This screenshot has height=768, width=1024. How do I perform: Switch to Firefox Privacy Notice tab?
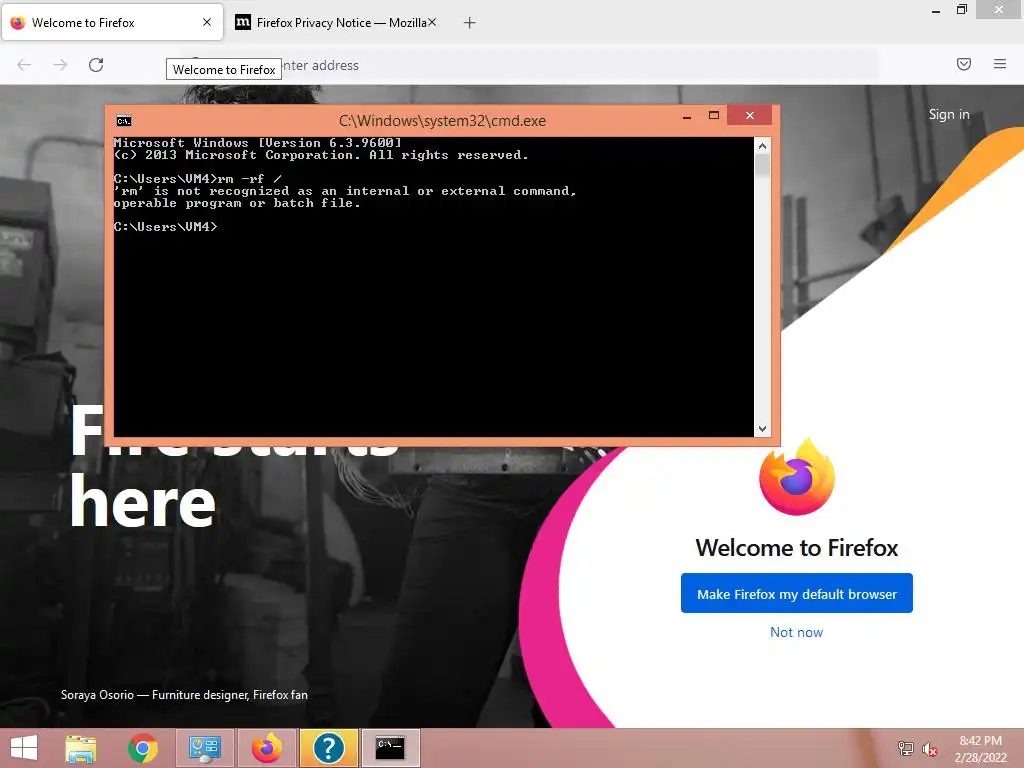(335, 23)
